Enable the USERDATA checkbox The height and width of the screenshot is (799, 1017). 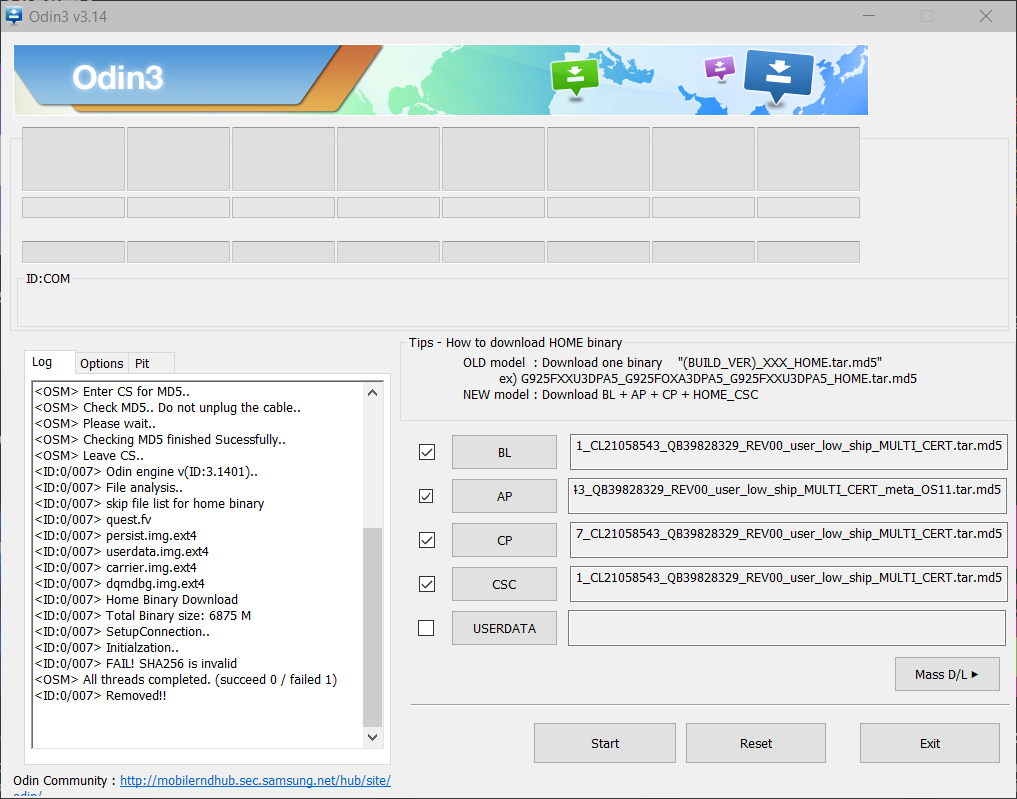[x=427, y=628]
